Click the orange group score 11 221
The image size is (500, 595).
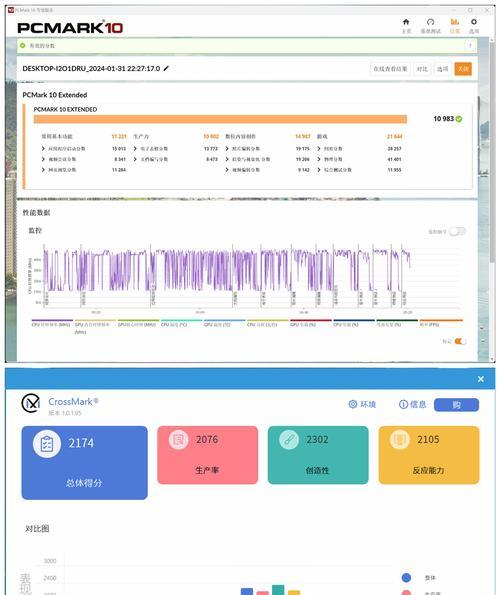[119, 136]
